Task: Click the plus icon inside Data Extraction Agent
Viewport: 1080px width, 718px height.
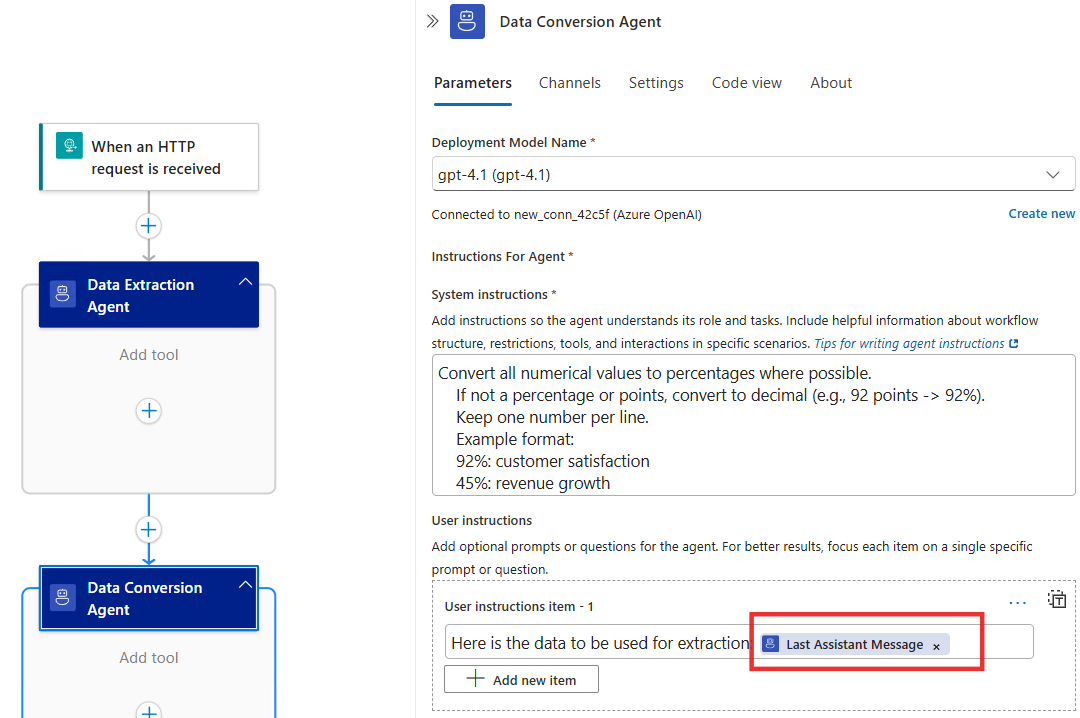Action: (148, 410)
